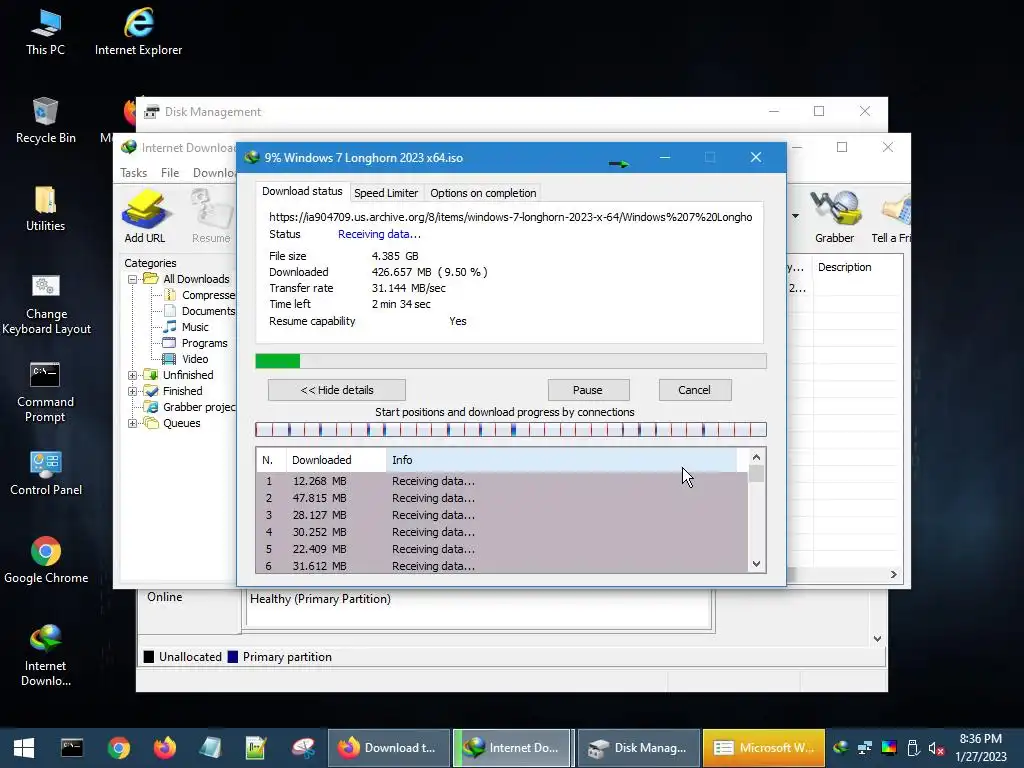The image size is (1024, 768).
Task: Open Internet Download Manager desktop shortcut
Action: [x=46, y=655]
